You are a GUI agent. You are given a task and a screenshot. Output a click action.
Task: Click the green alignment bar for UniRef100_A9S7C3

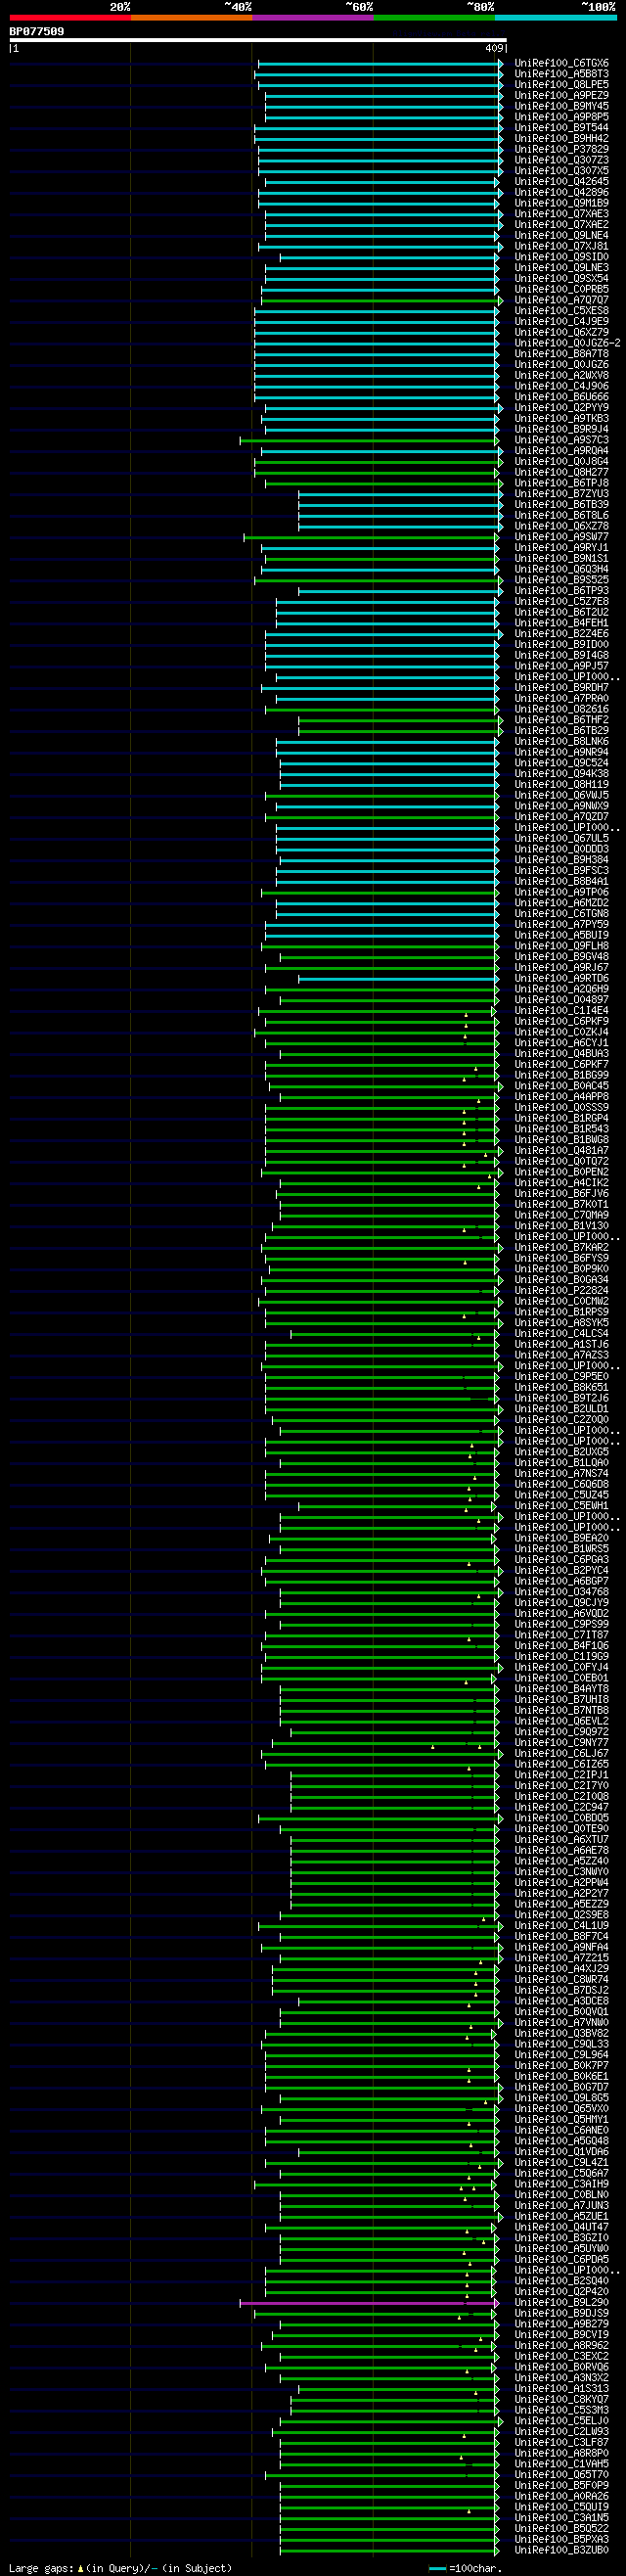(x=369, y=440)
